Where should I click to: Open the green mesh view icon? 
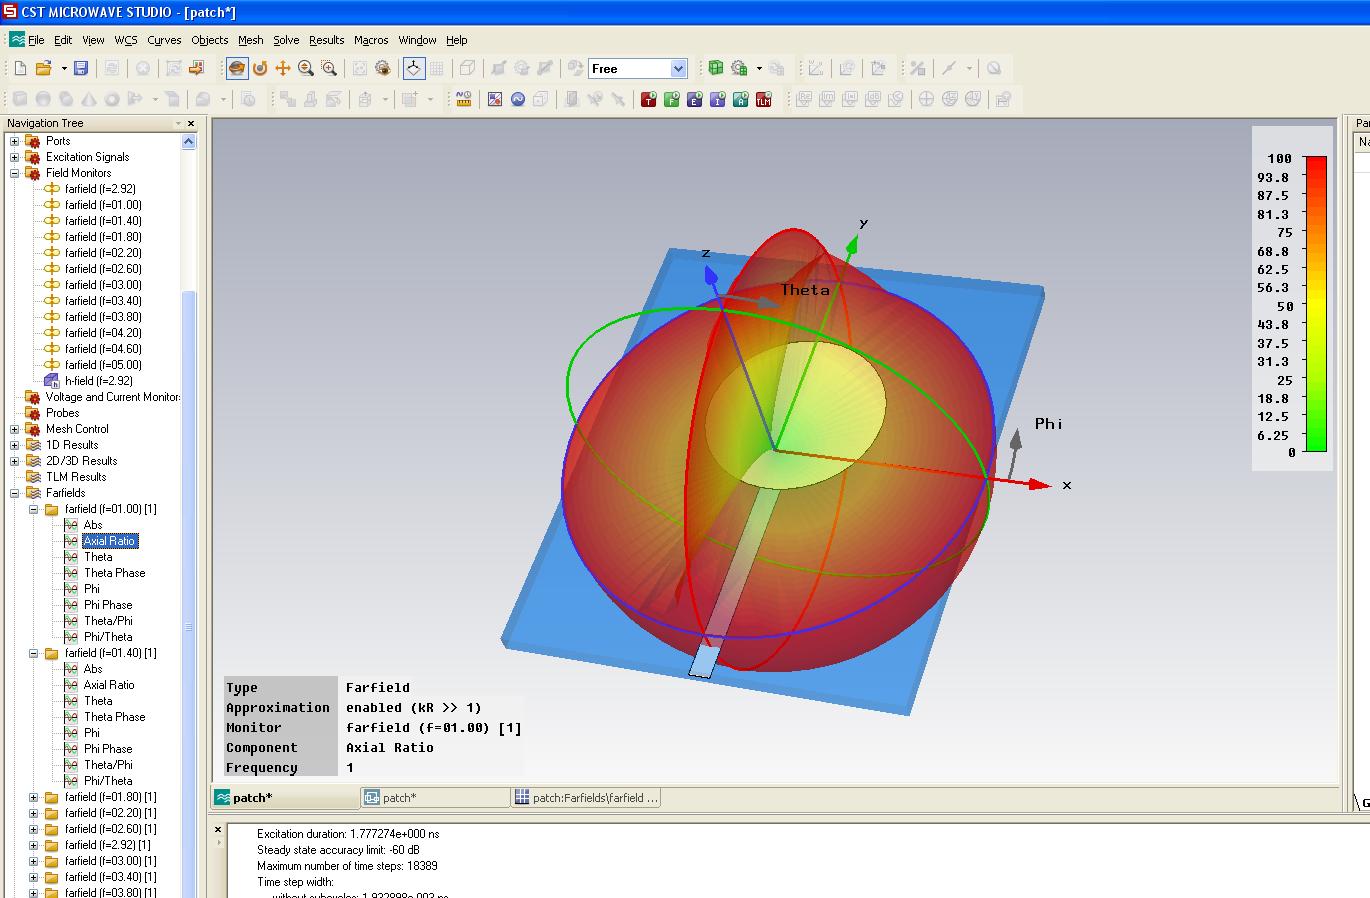[716, 68]
